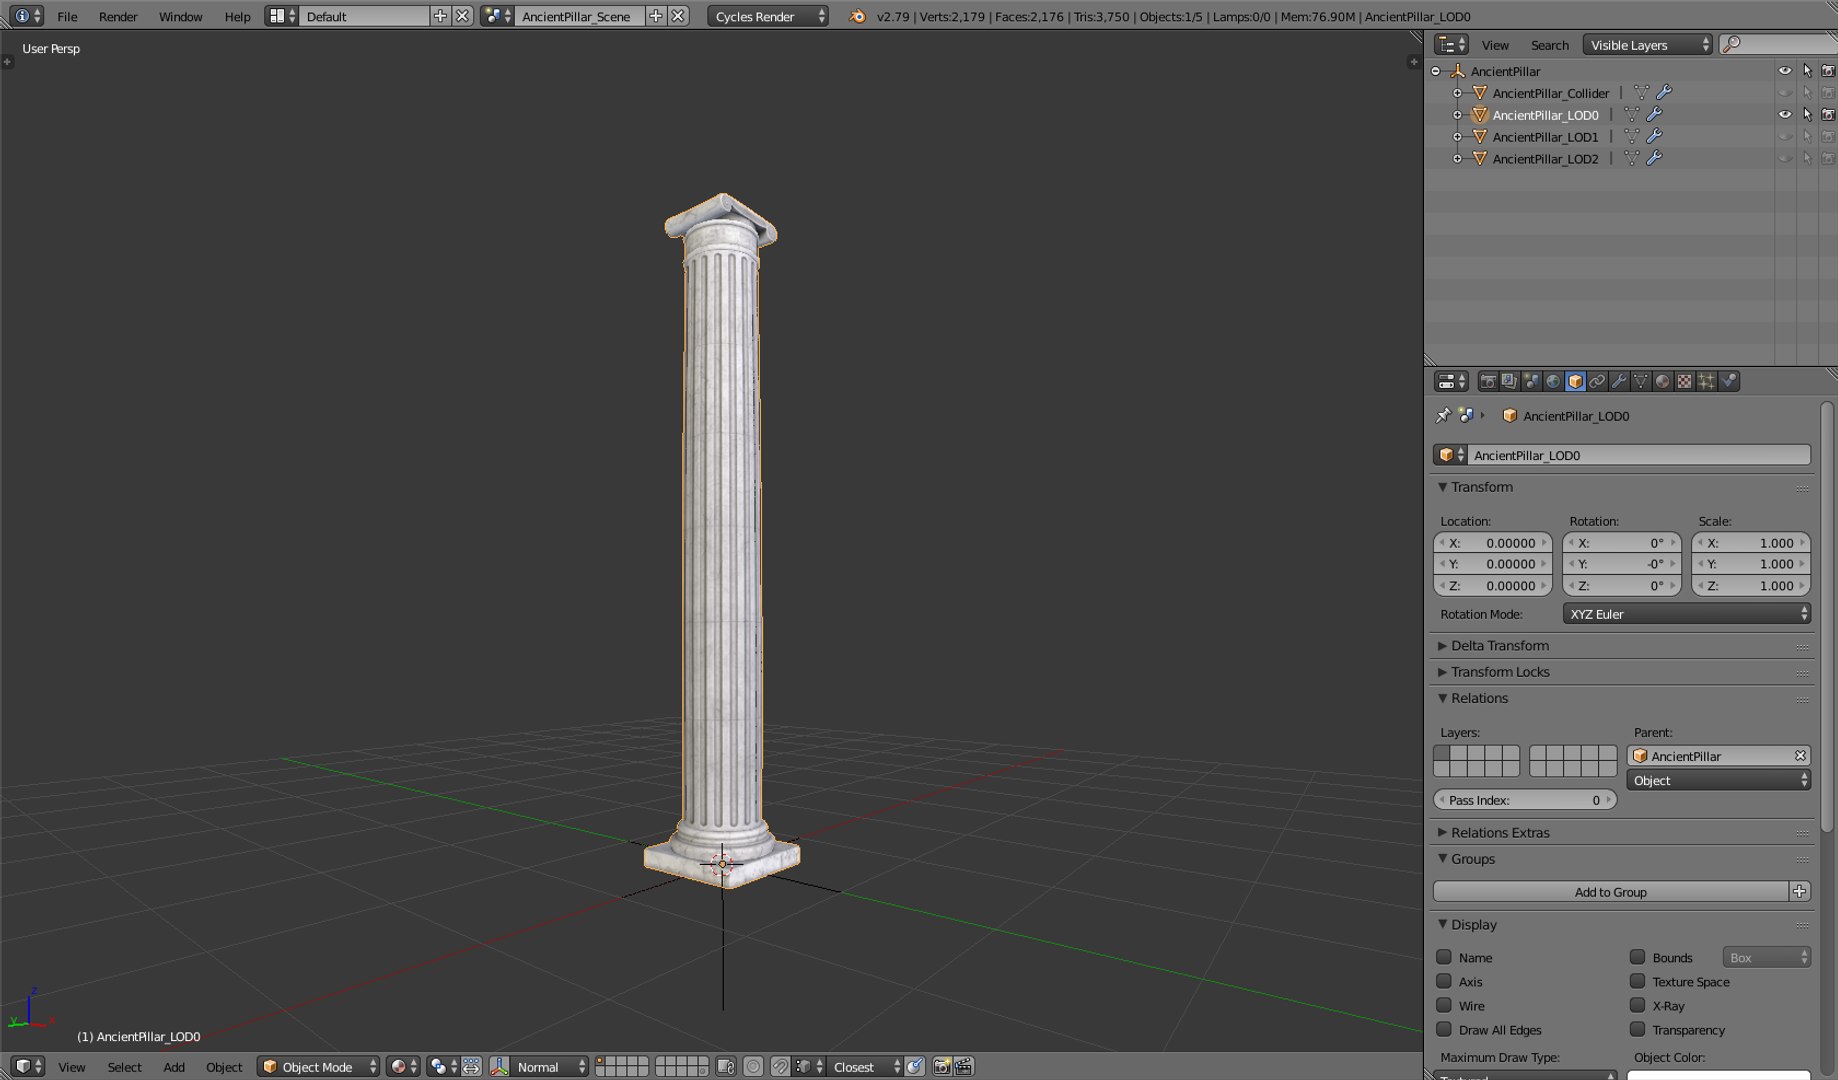Toggle the pin icon in the properties header

(x=1443, y=416)
